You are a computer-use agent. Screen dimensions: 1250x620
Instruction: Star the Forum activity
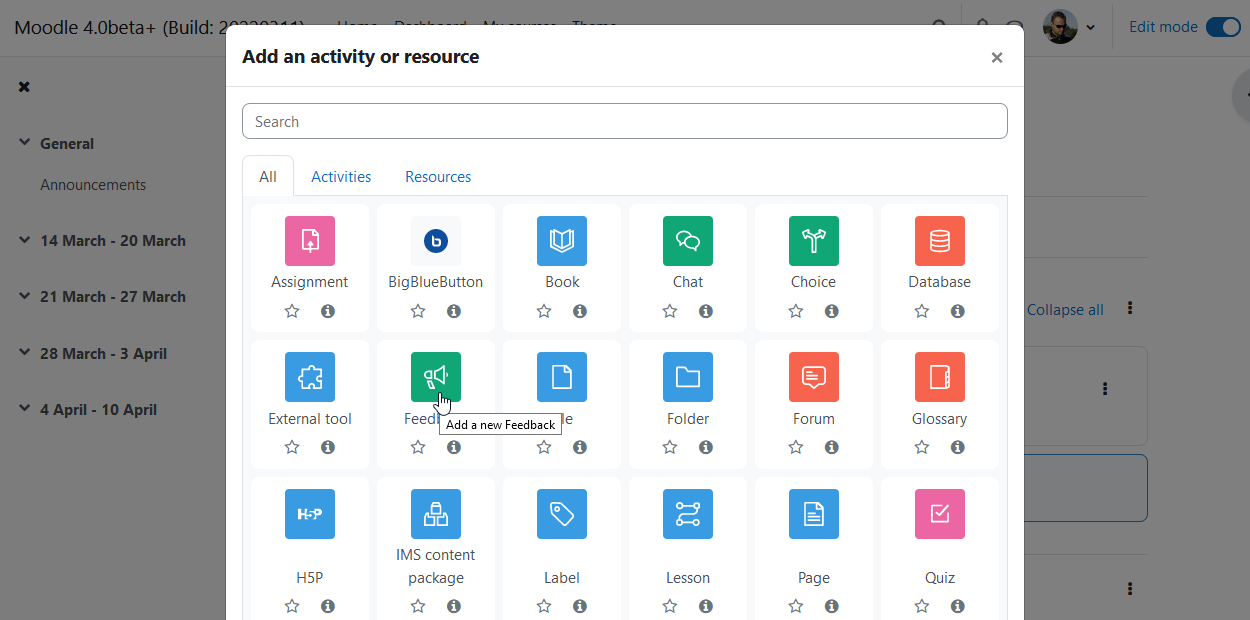[x=796, y=447]
